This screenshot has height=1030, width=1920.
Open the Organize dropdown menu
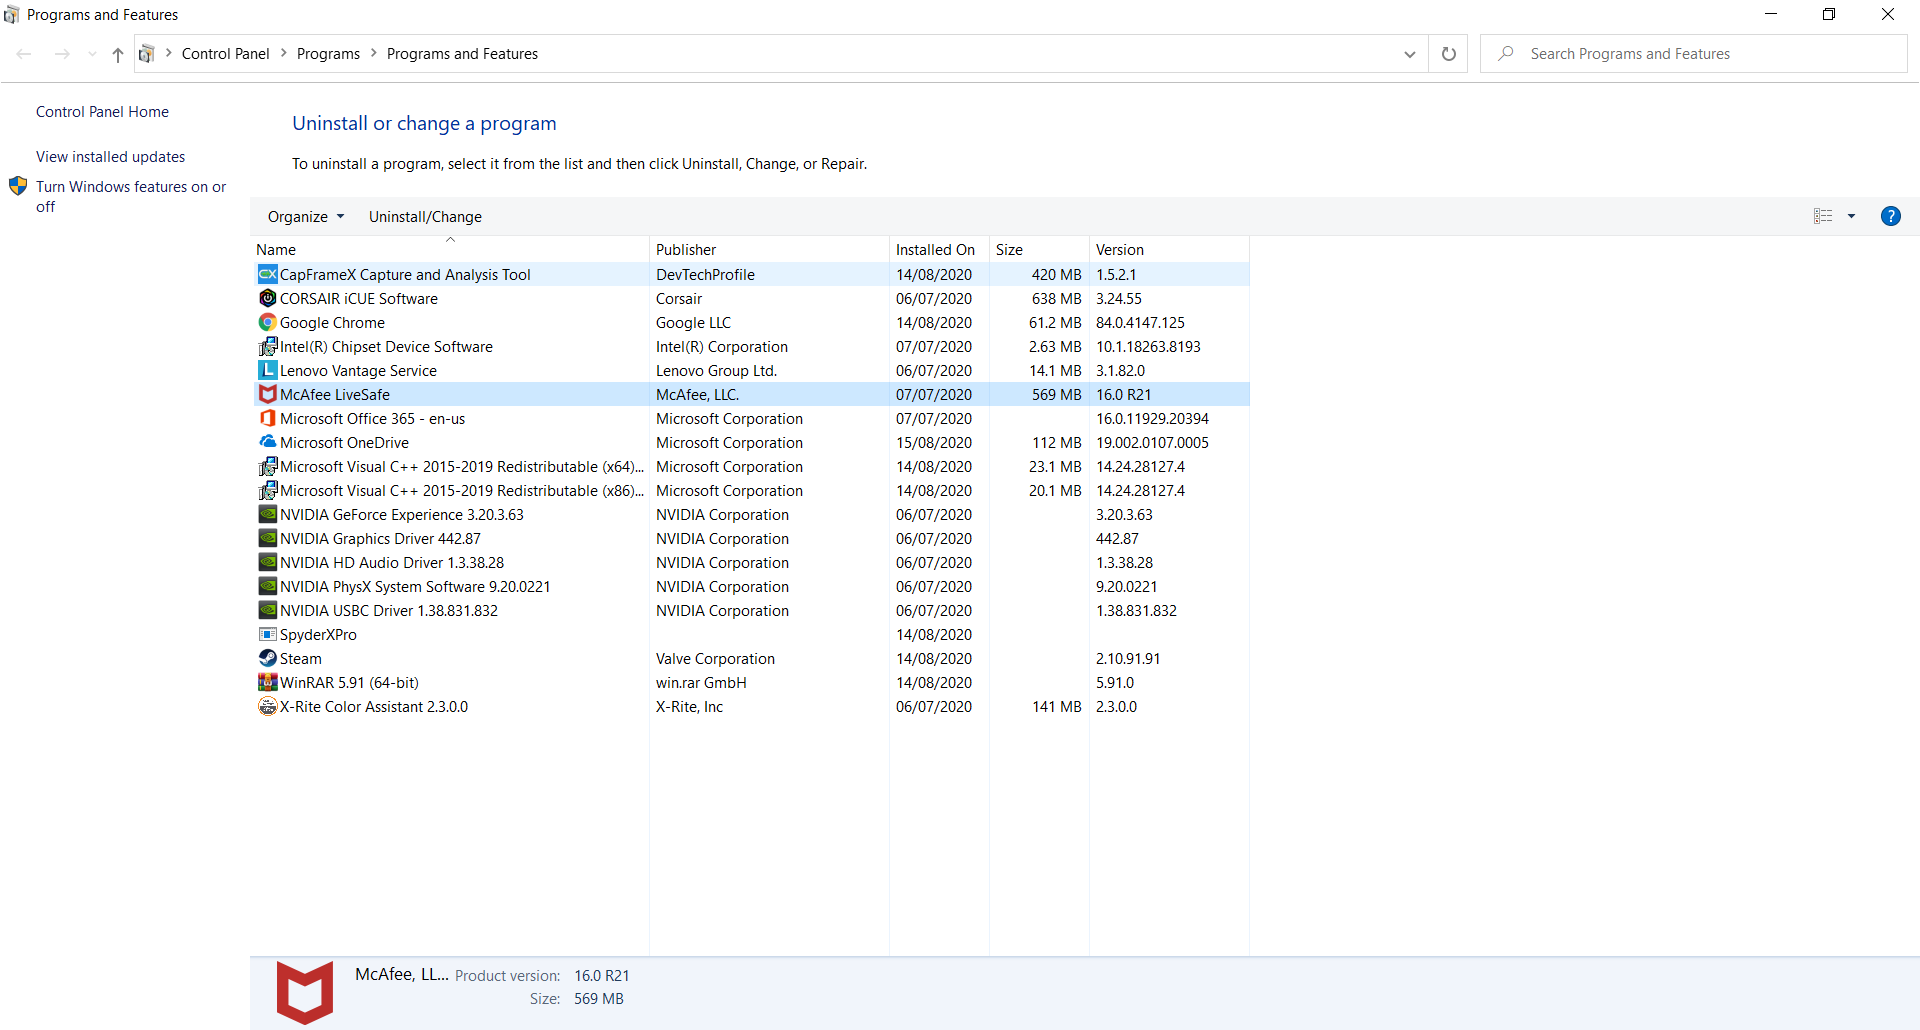click(305, 217)
